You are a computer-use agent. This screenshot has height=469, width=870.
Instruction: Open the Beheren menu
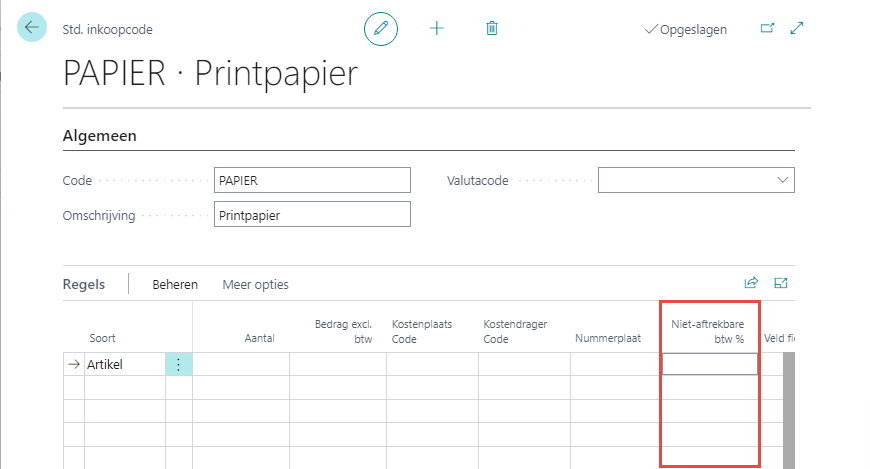(175, 285)
